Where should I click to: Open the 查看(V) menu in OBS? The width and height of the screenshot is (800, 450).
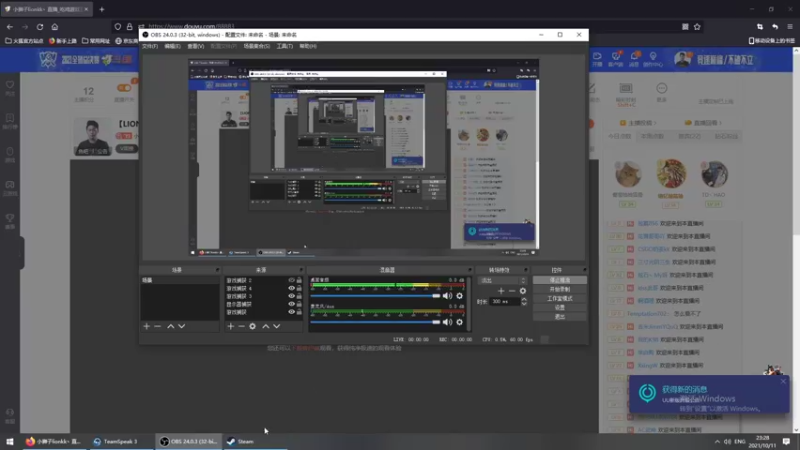pos(195,46)
